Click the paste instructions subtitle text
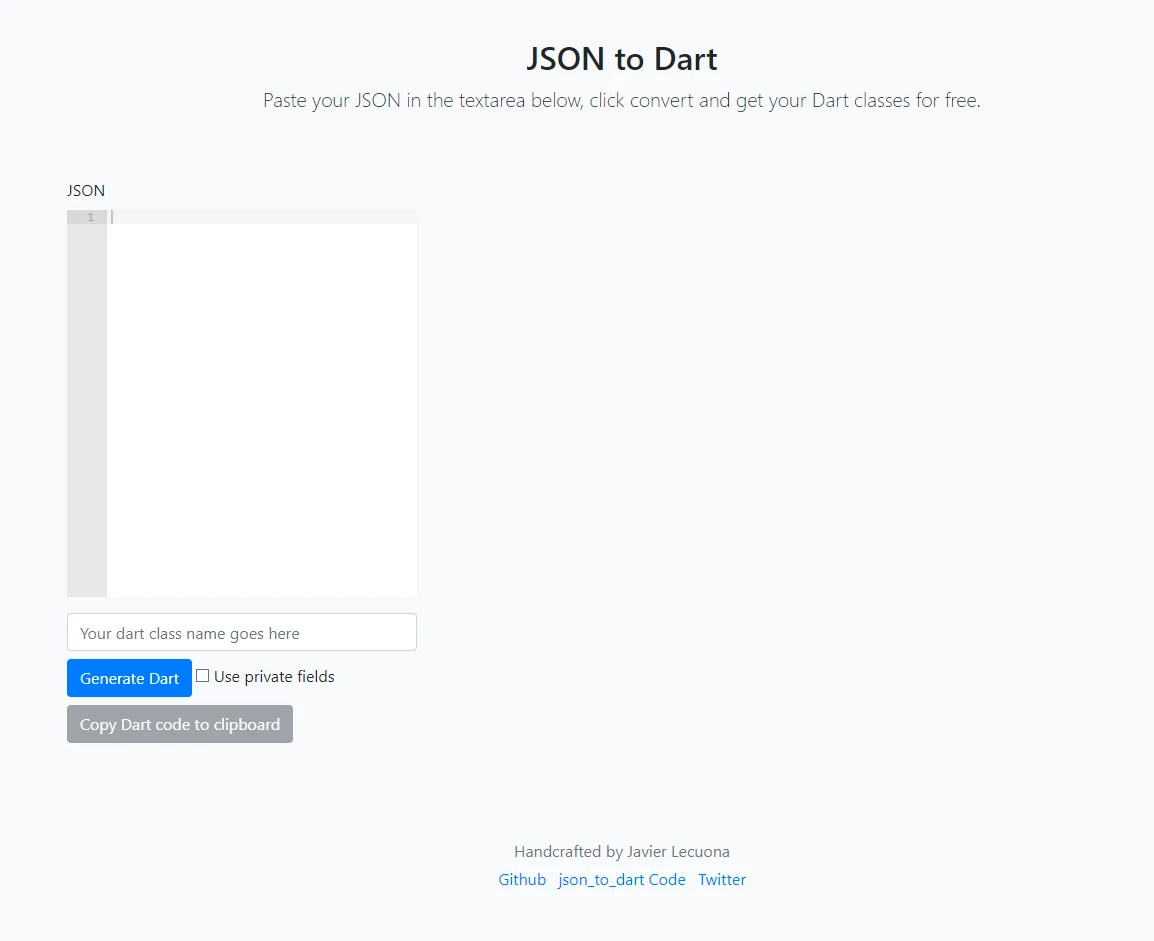The image size is (1154, 941). coord(621,100)
